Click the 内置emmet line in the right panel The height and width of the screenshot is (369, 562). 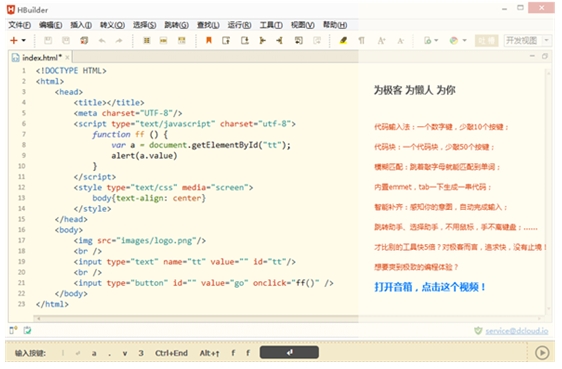click(x=433, y=187)
